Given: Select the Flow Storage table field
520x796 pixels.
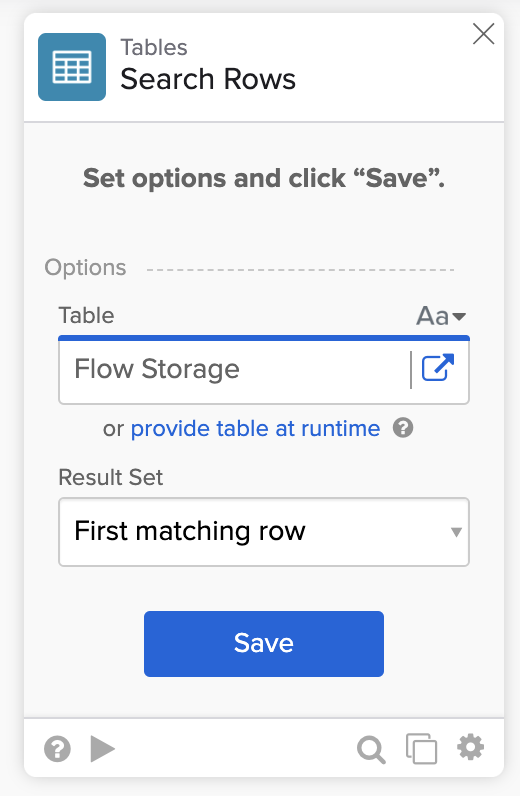Looking at the screenshot, I should click(234, 370).
